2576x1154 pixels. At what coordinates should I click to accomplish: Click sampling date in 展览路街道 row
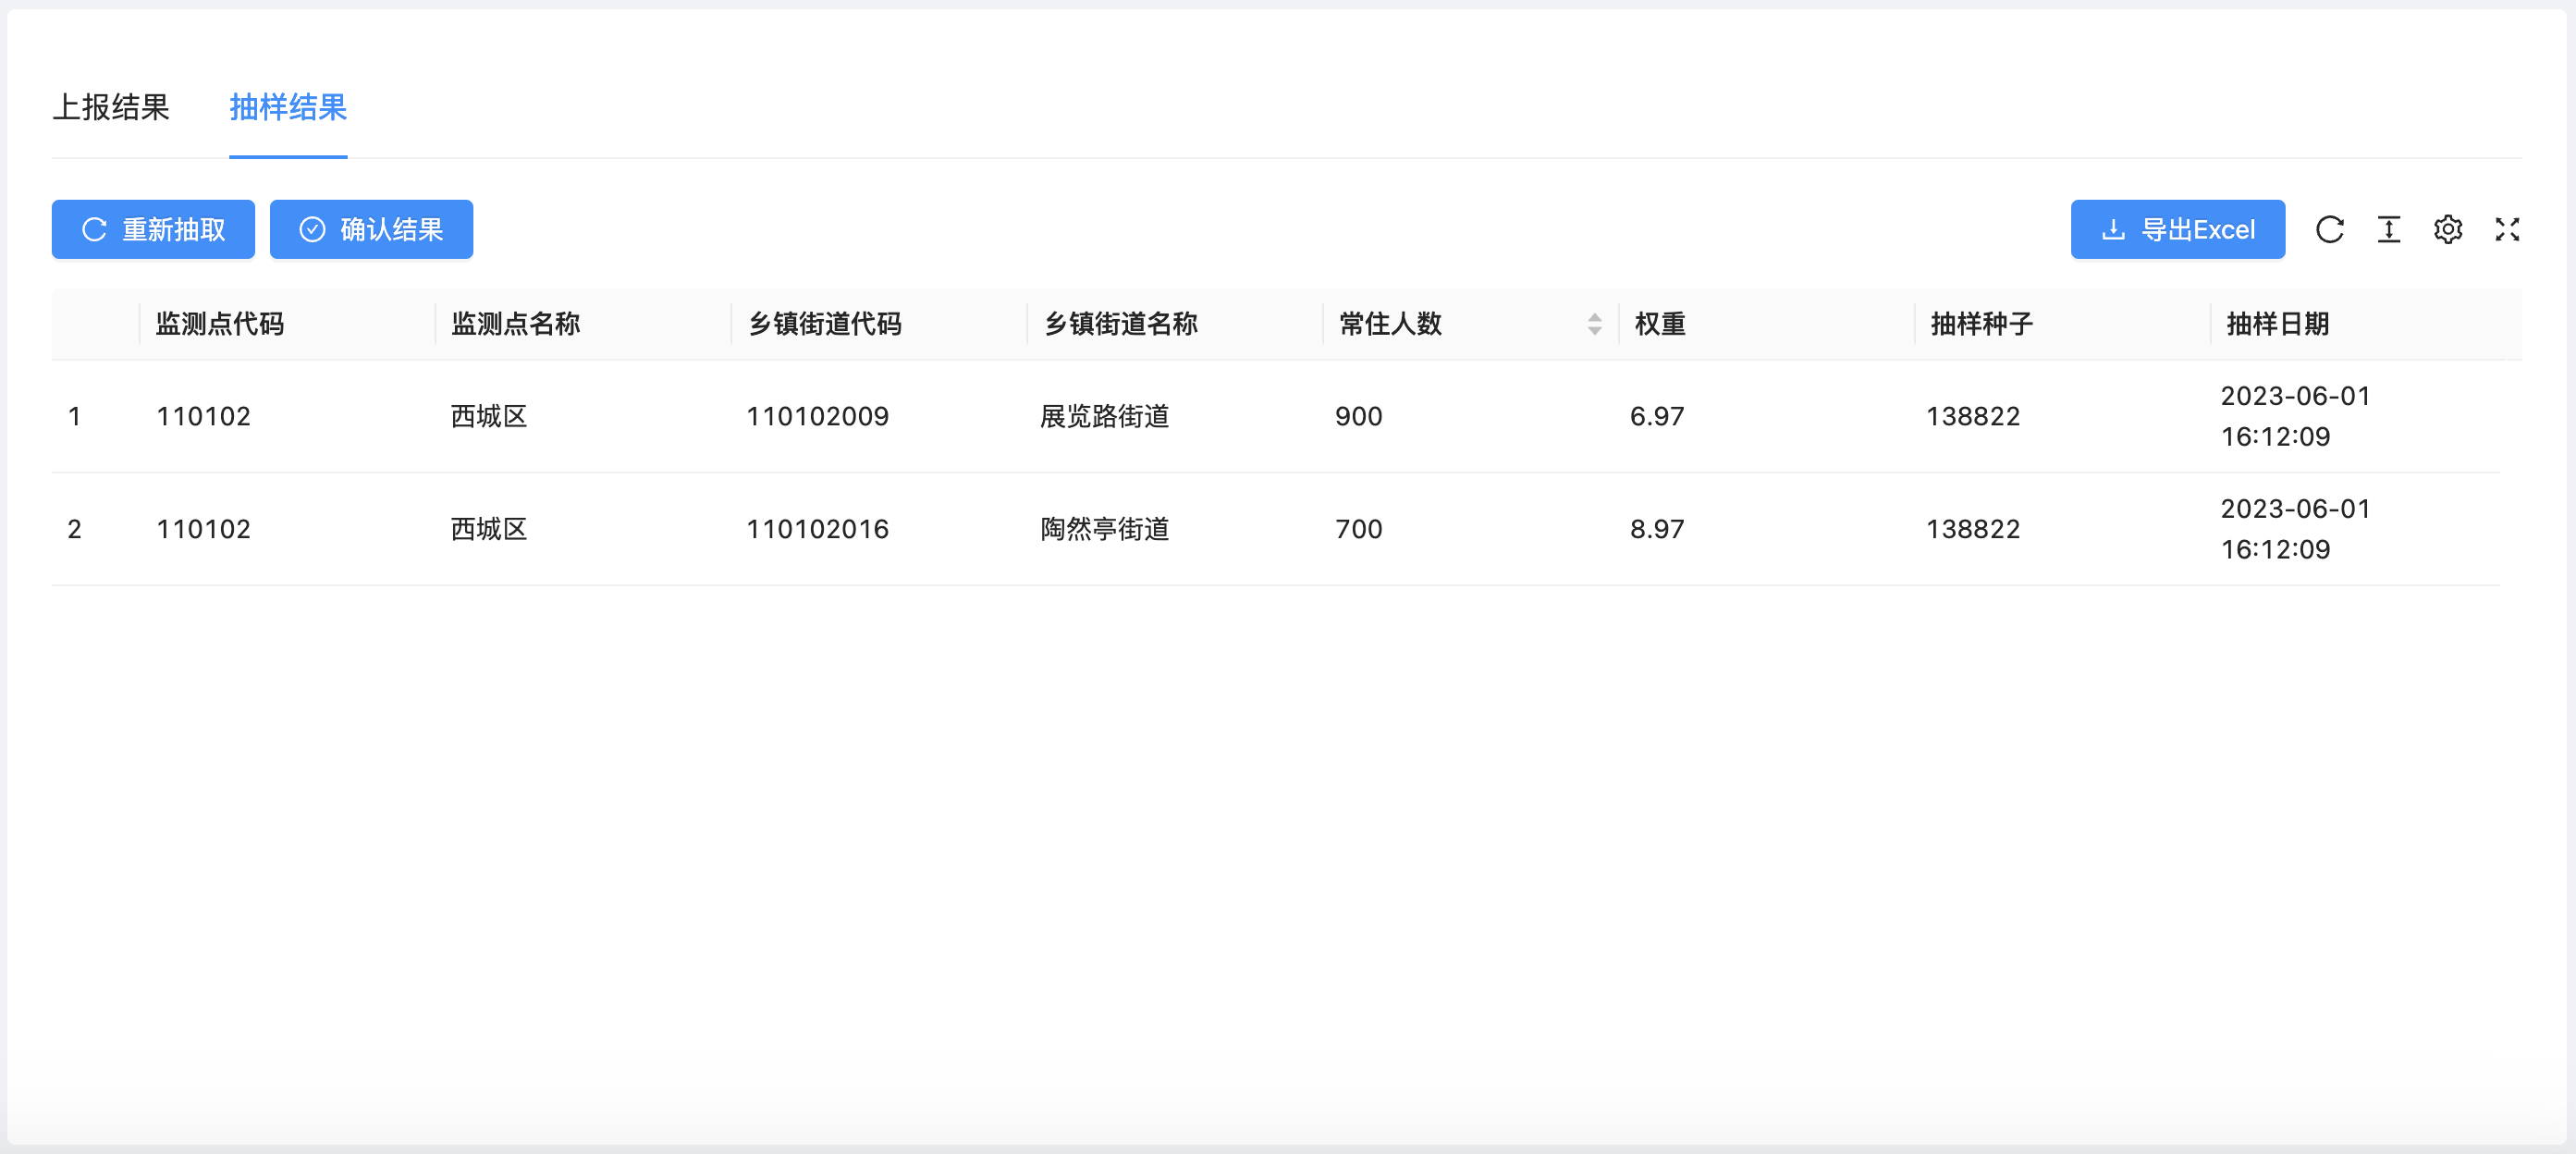[x=2295, y=416]
